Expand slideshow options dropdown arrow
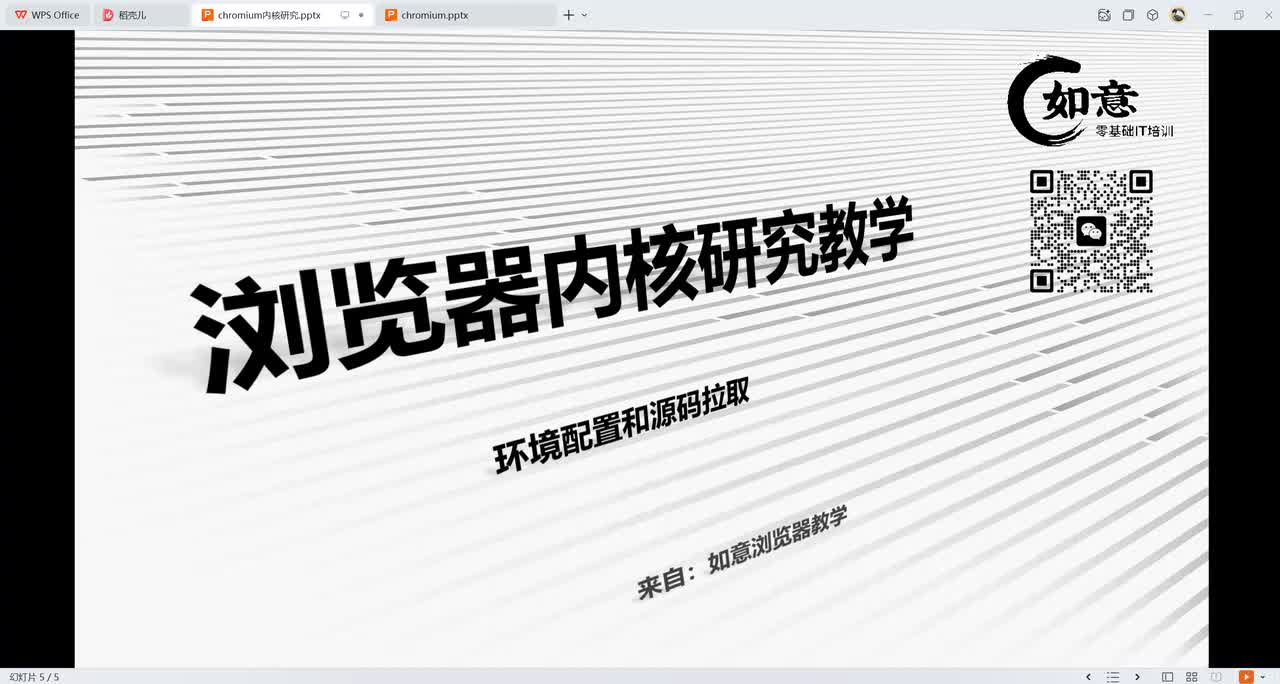This screenshot has height=684, width=1280. (x=1263, y=677)
